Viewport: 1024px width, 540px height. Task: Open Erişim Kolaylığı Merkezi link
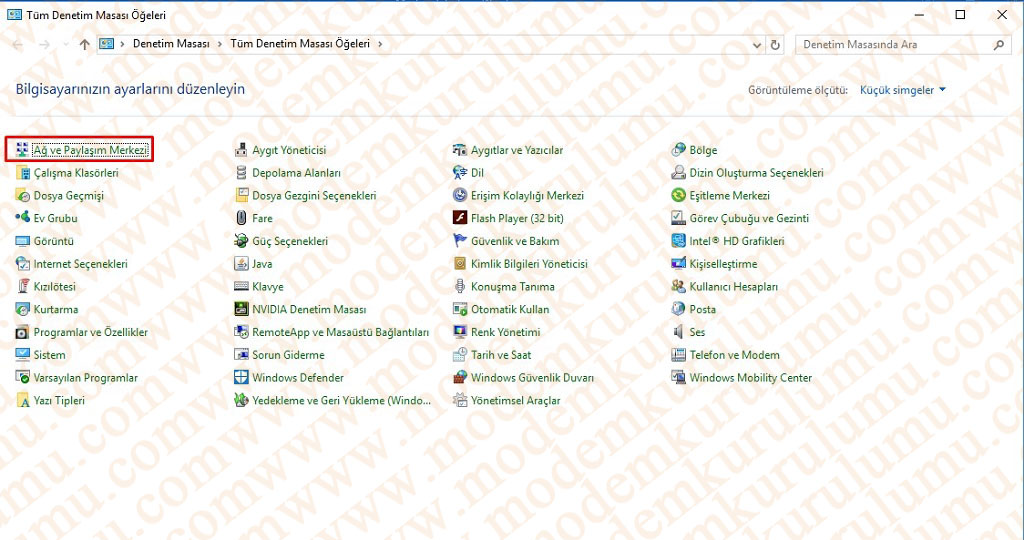pos(527,196)
